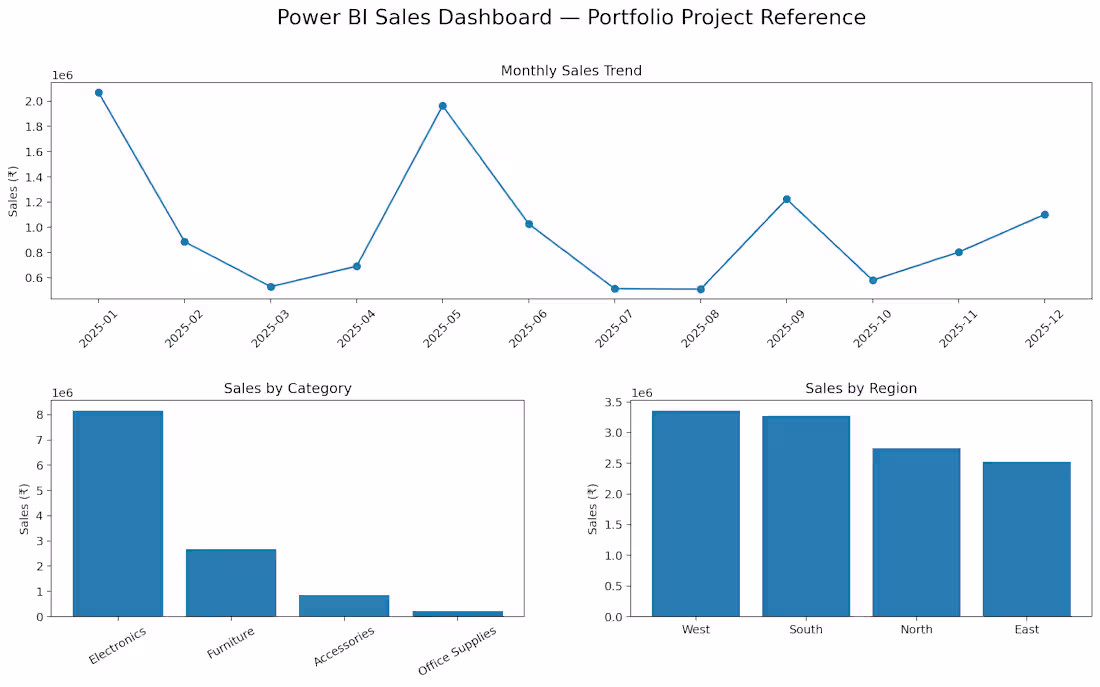This screenshot has width=1100, height=687.
Task: Select the 2025-05 peak marker
Action: (443, 106)
